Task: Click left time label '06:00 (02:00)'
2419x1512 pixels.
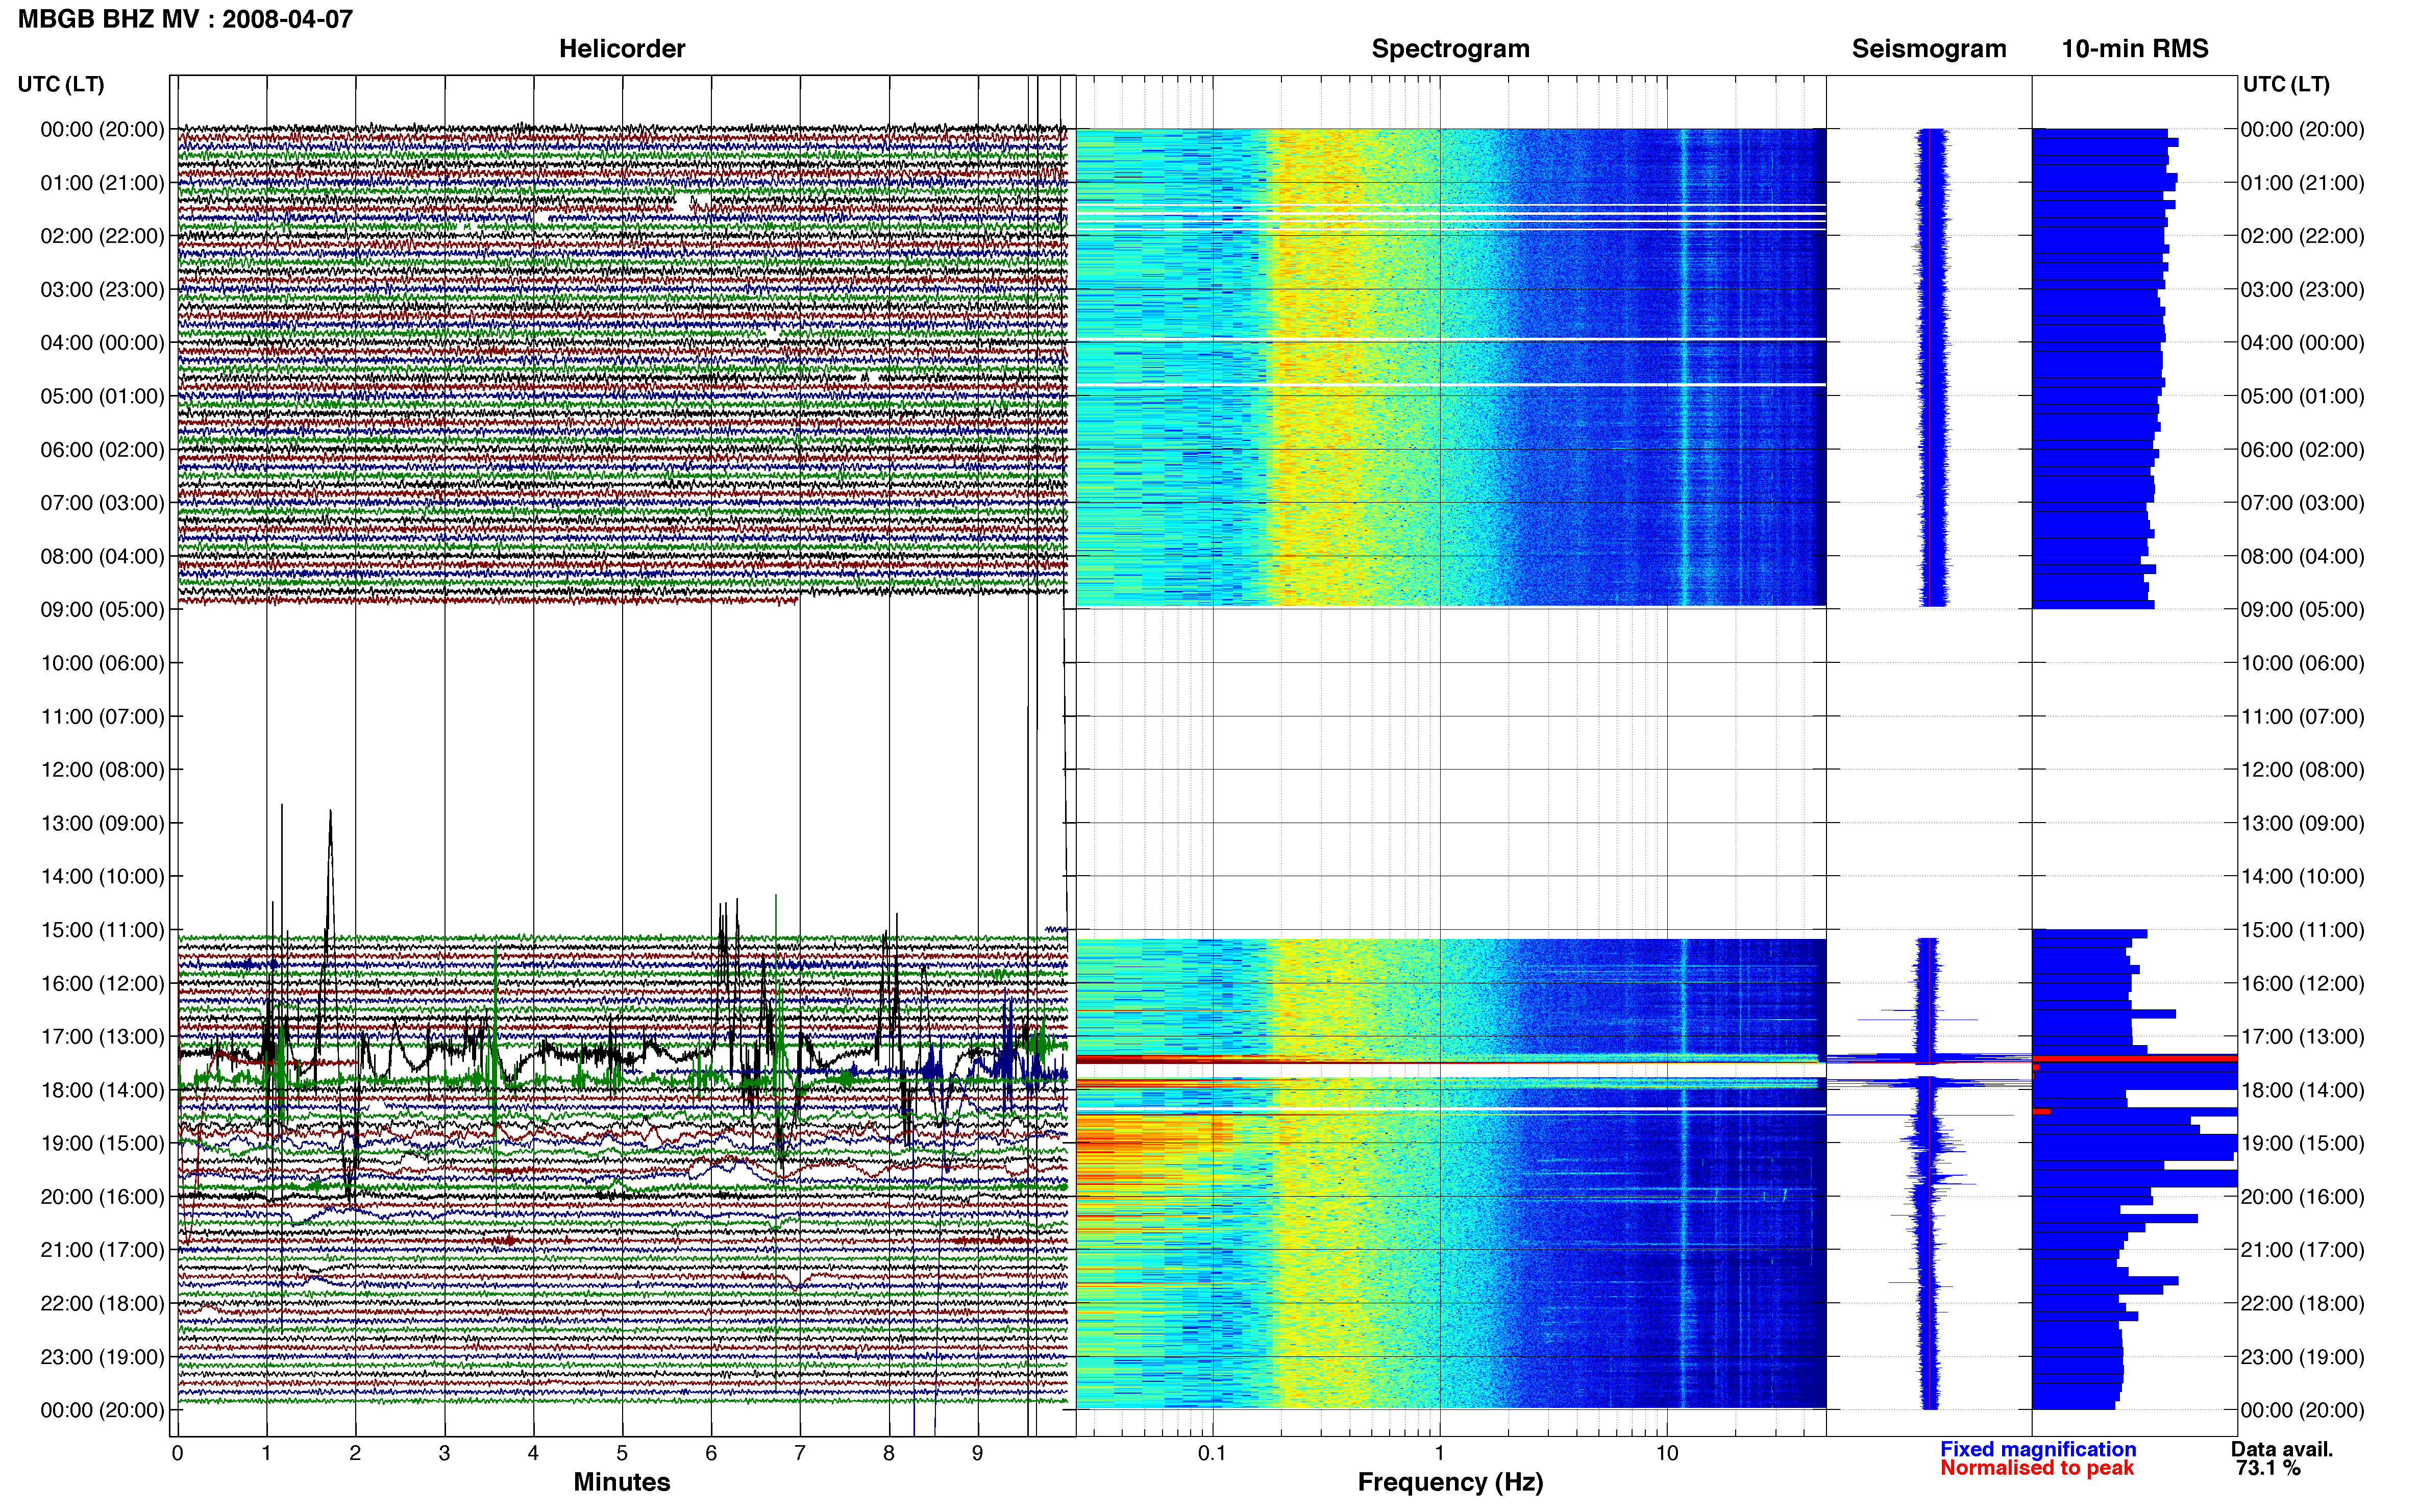Action: 102,450
